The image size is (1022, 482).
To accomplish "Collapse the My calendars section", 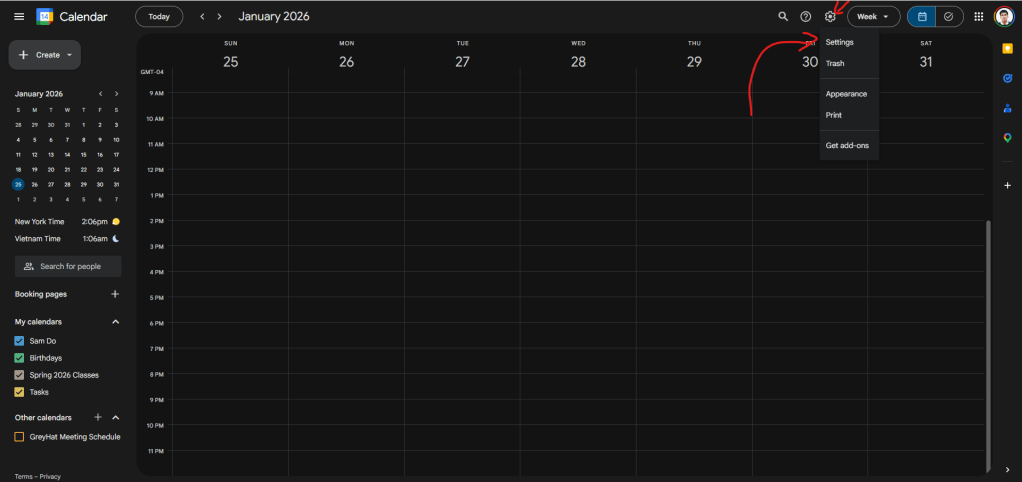I will click(x=115, y=322).
